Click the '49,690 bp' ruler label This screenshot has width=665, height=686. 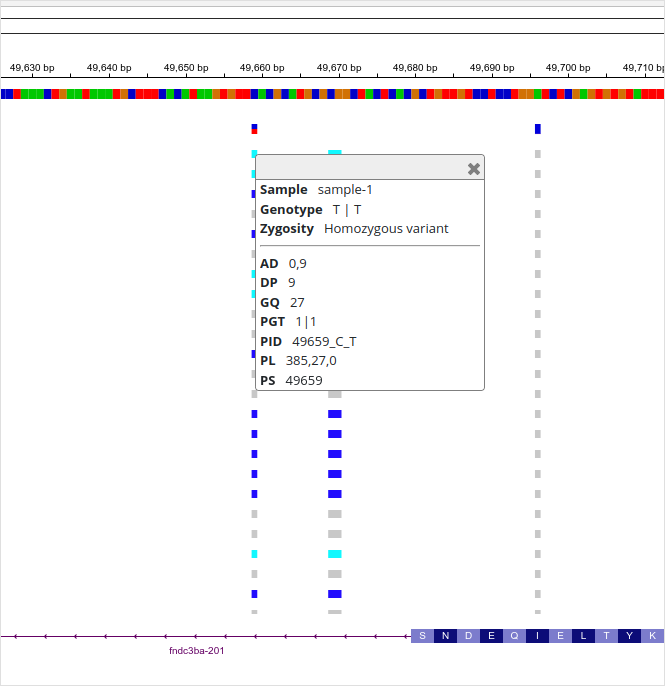coord(492,68)
